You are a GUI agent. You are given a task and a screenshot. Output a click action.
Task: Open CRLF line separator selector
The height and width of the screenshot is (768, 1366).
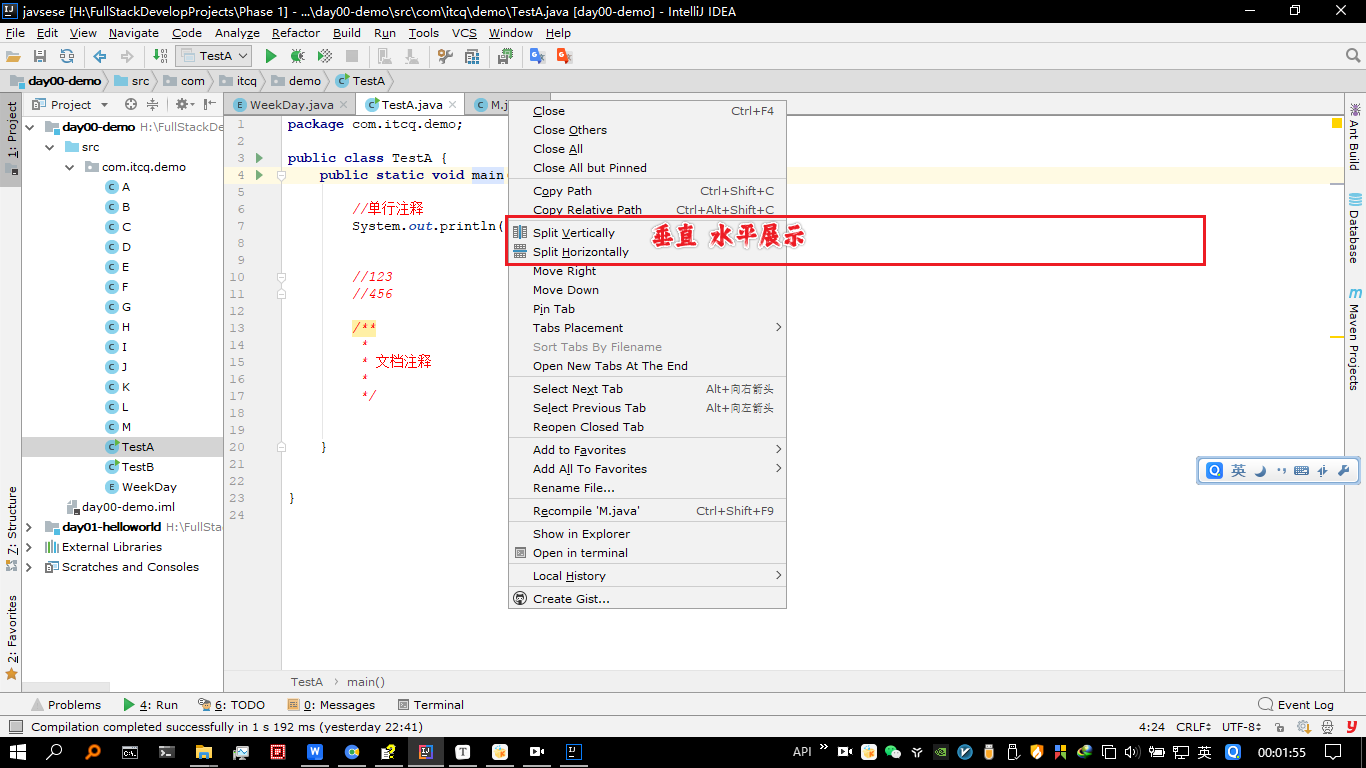coord(1194,727)
